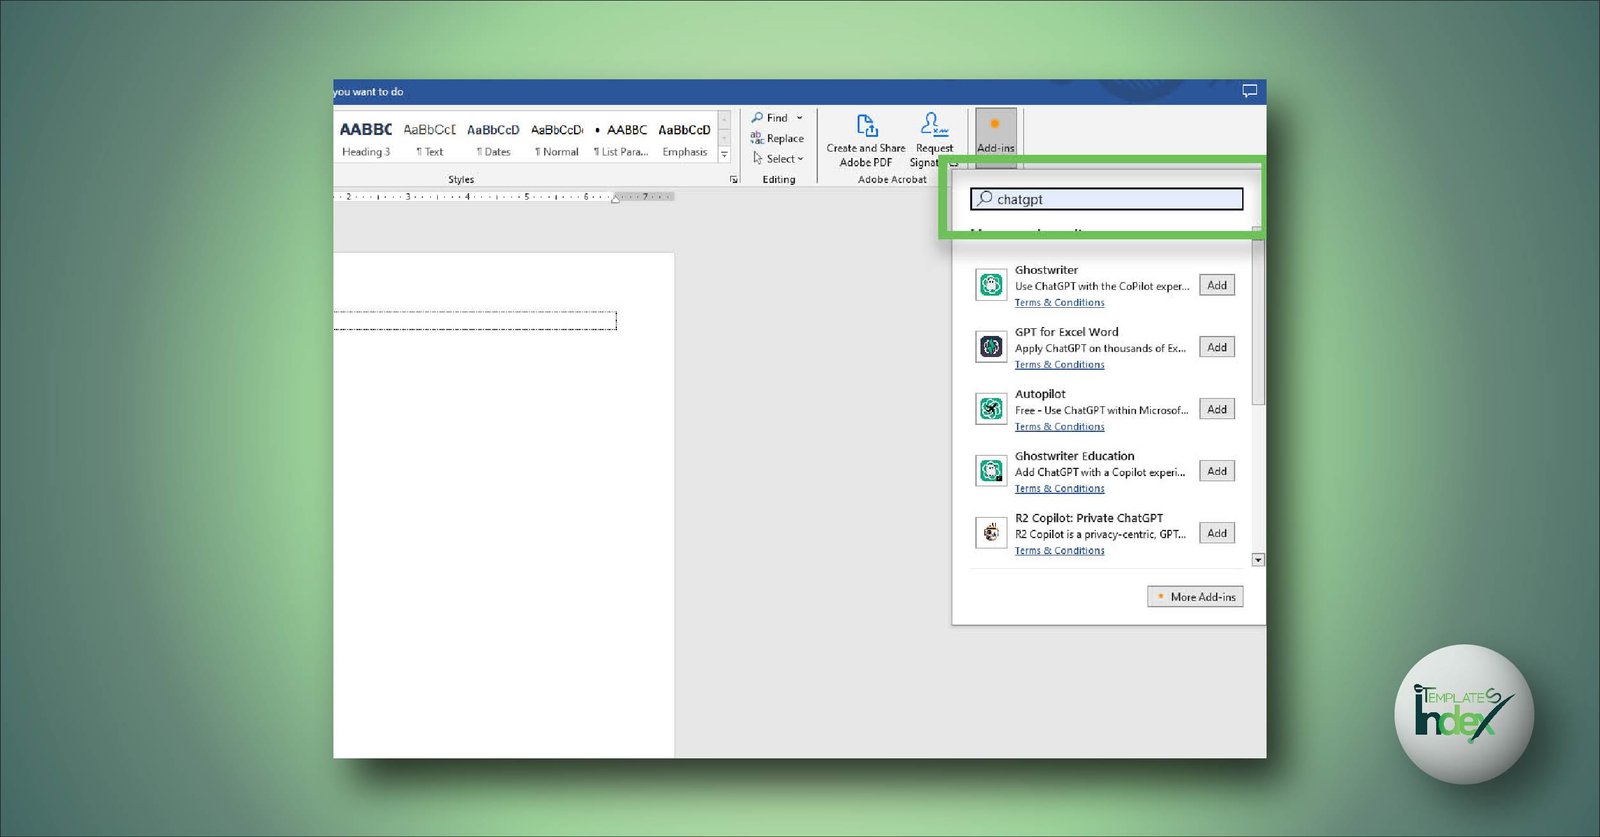The image size is (1600, 837).
Task: Click the search magnifier in add-ins box
Action: coord(984,198)
